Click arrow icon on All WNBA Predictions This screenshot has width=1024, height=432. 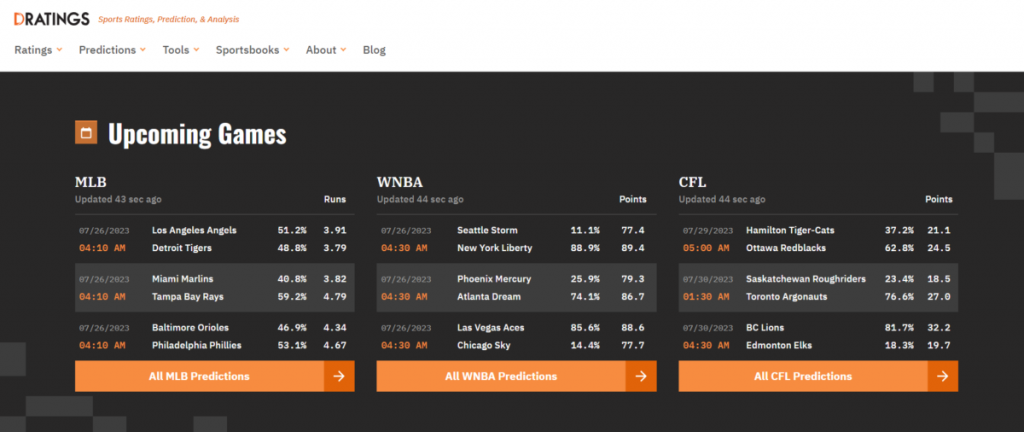[x=641, y=377]
